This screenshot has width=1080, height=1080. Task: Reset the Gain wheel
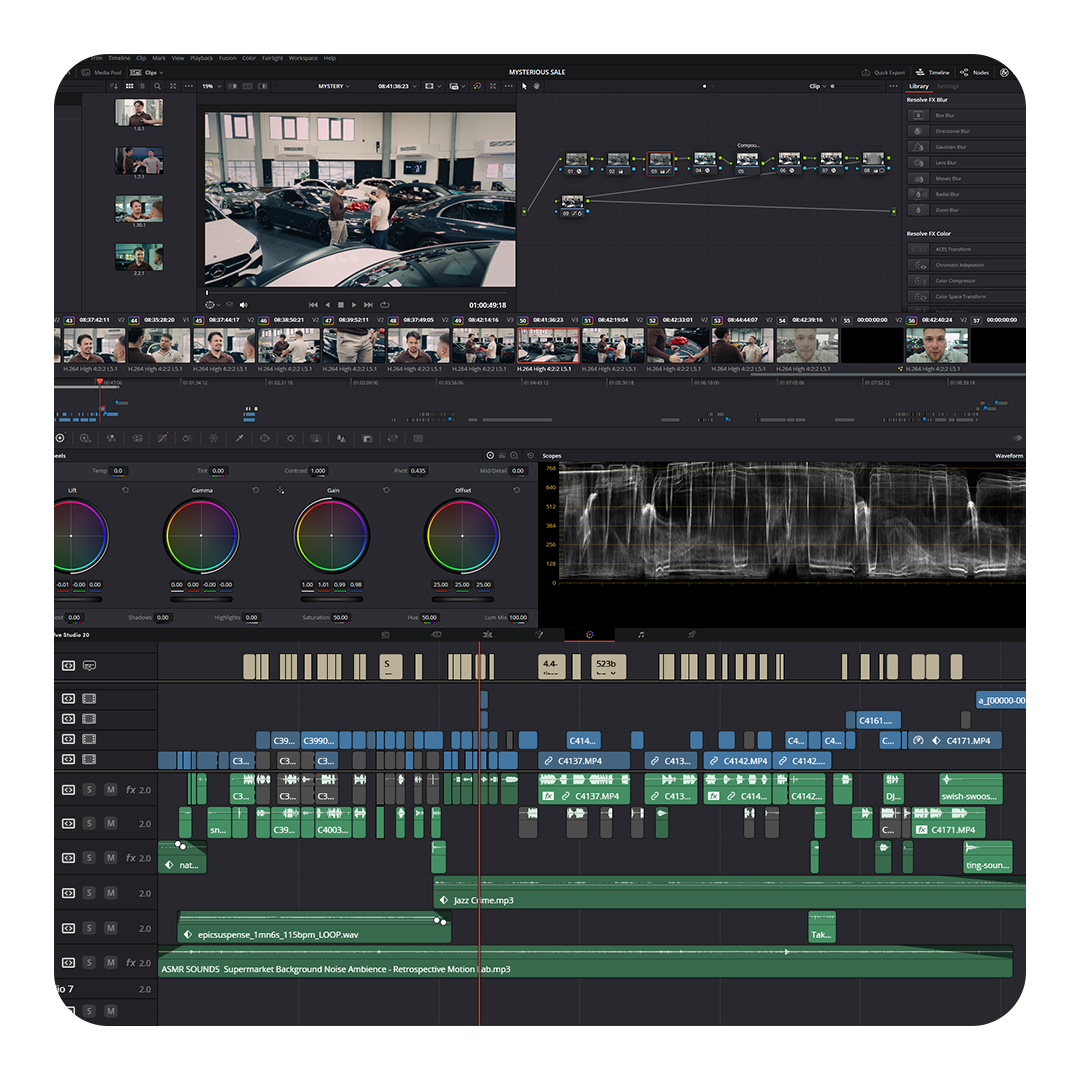click(386, 490)
